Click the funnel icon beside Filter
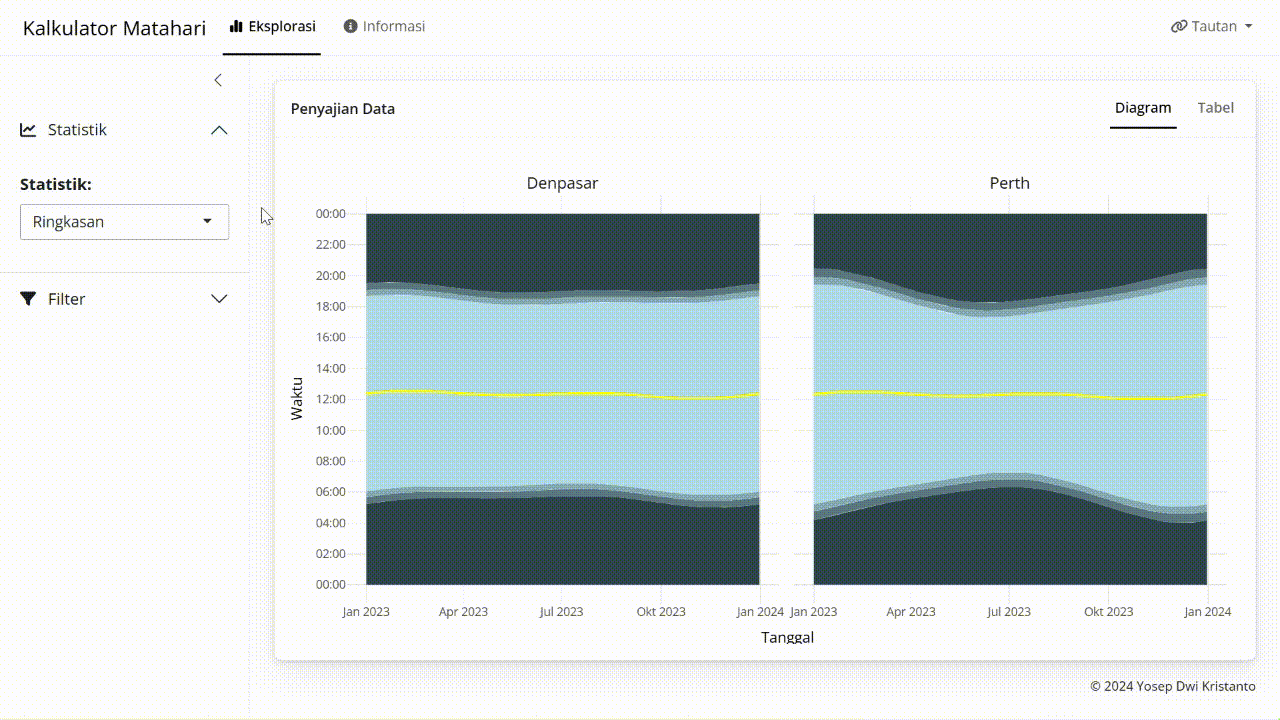 pos(28,299)
